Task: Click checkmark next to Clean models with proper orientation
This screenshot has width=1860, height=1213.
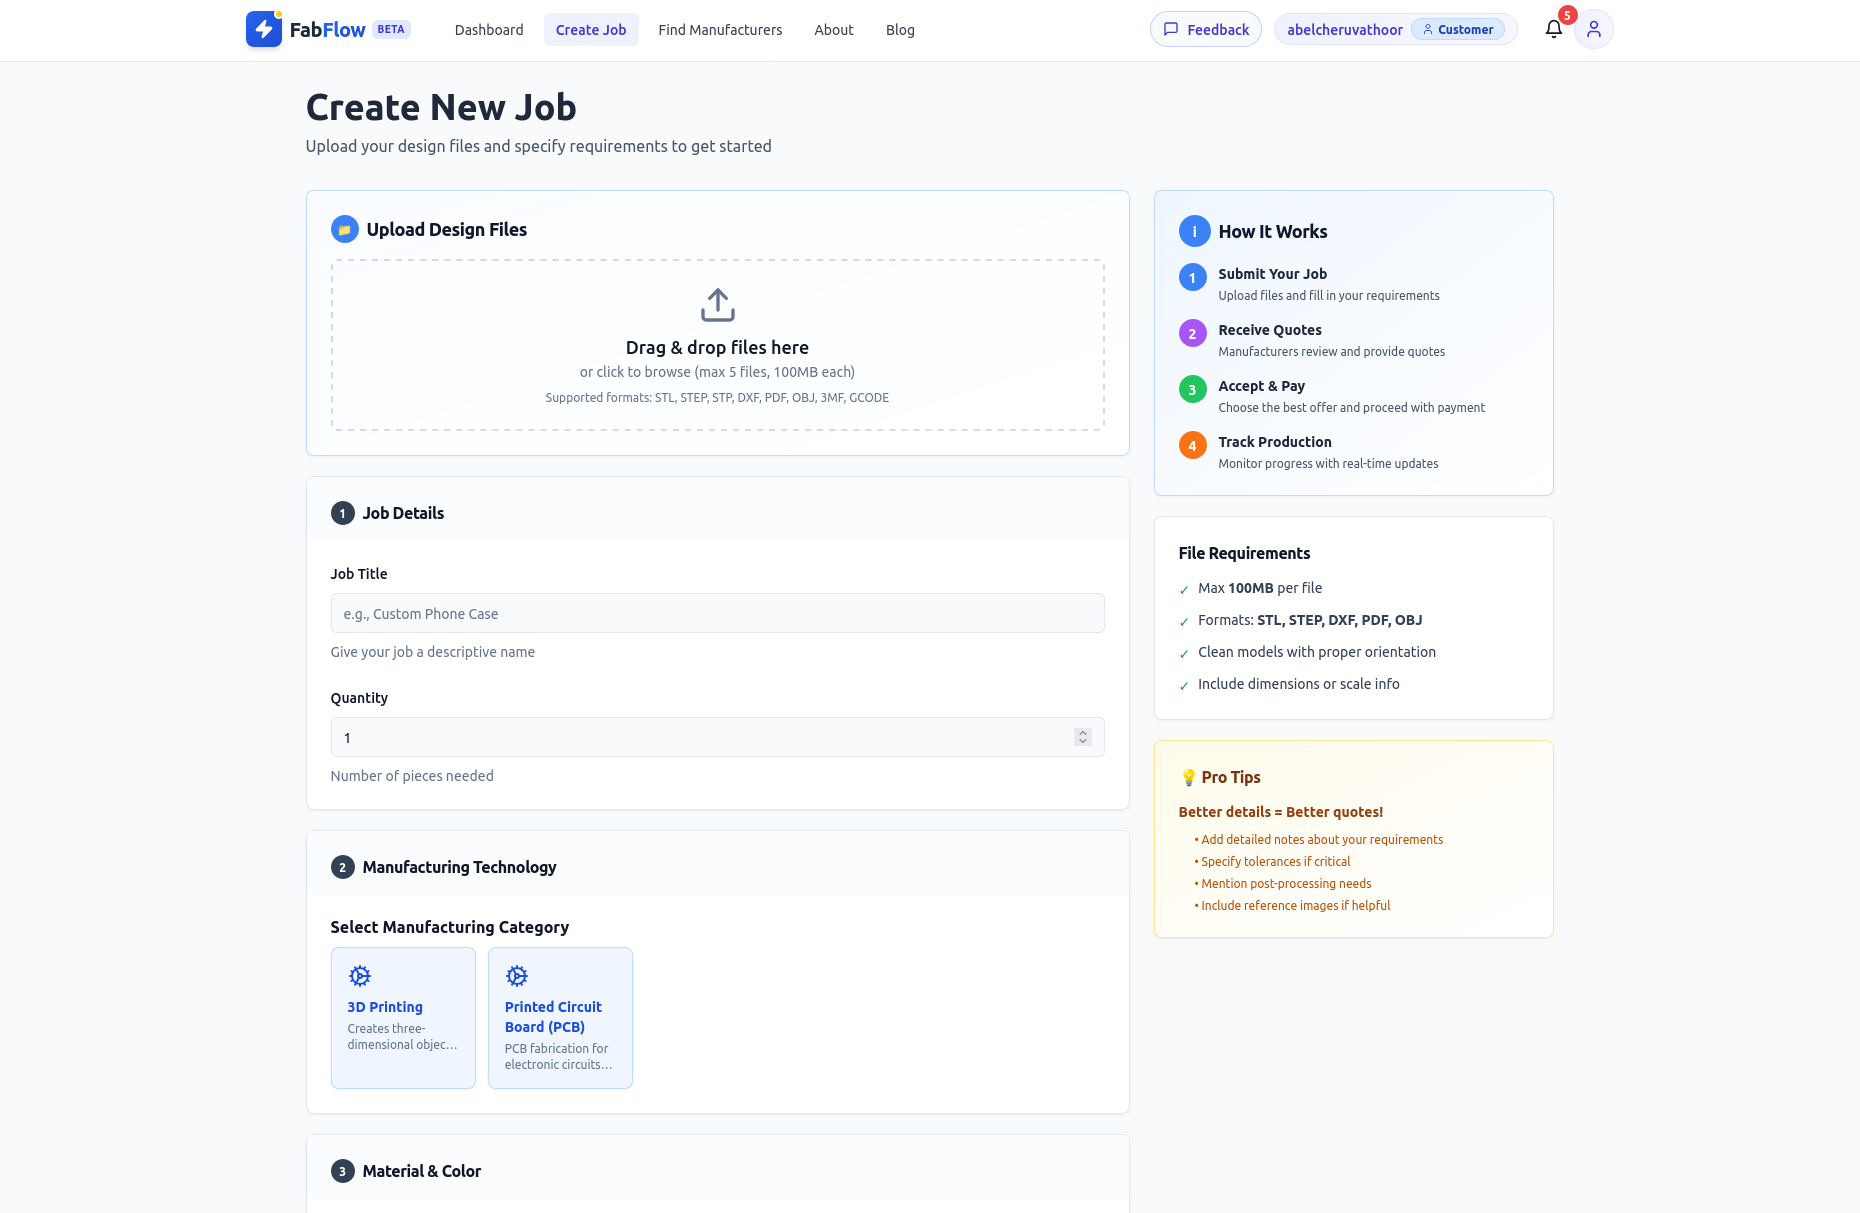Action: 1184,654
